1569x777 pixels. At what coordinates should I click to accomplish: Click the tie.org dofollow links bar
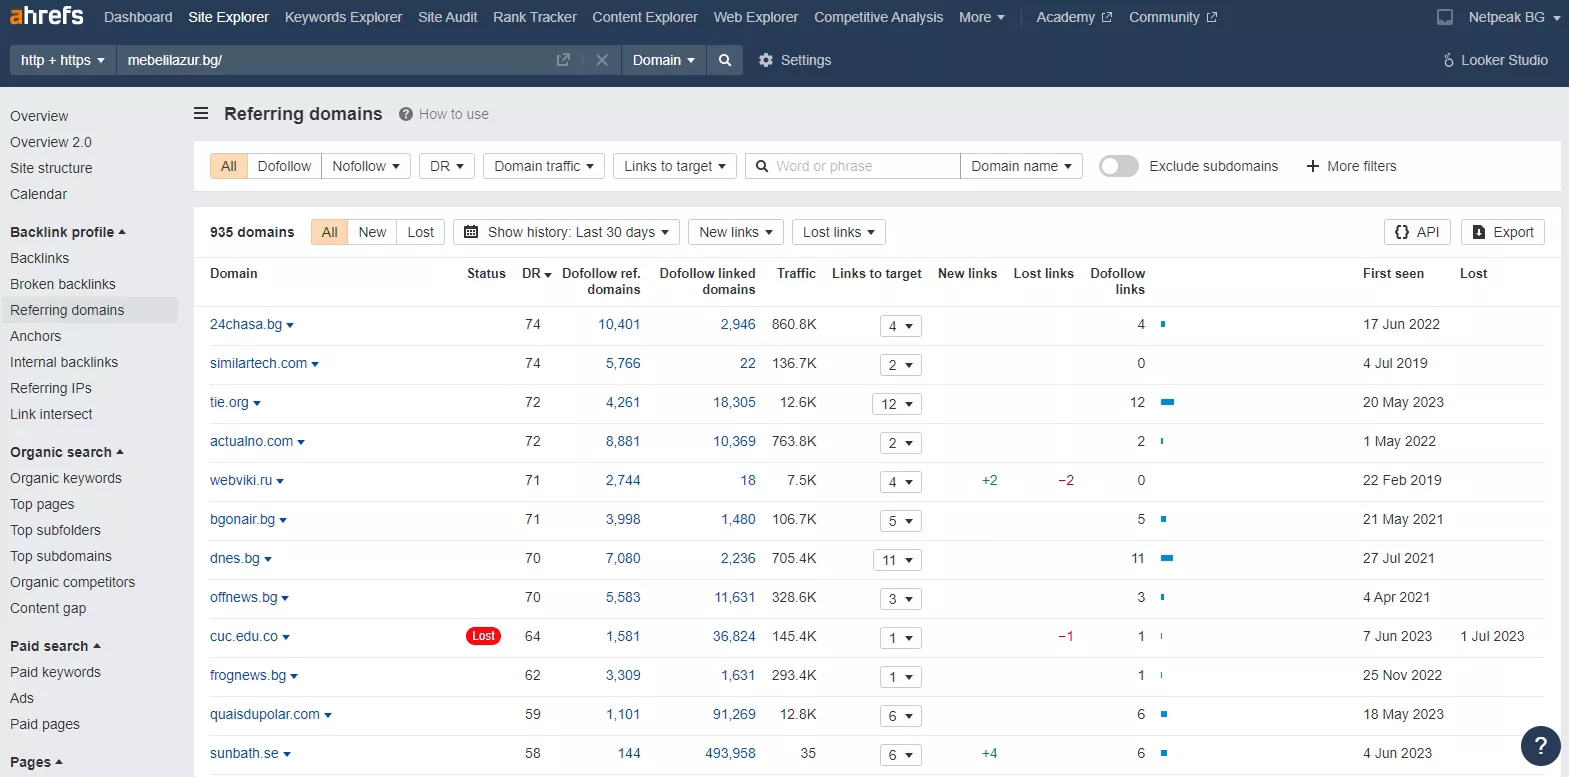[1167, 402]
